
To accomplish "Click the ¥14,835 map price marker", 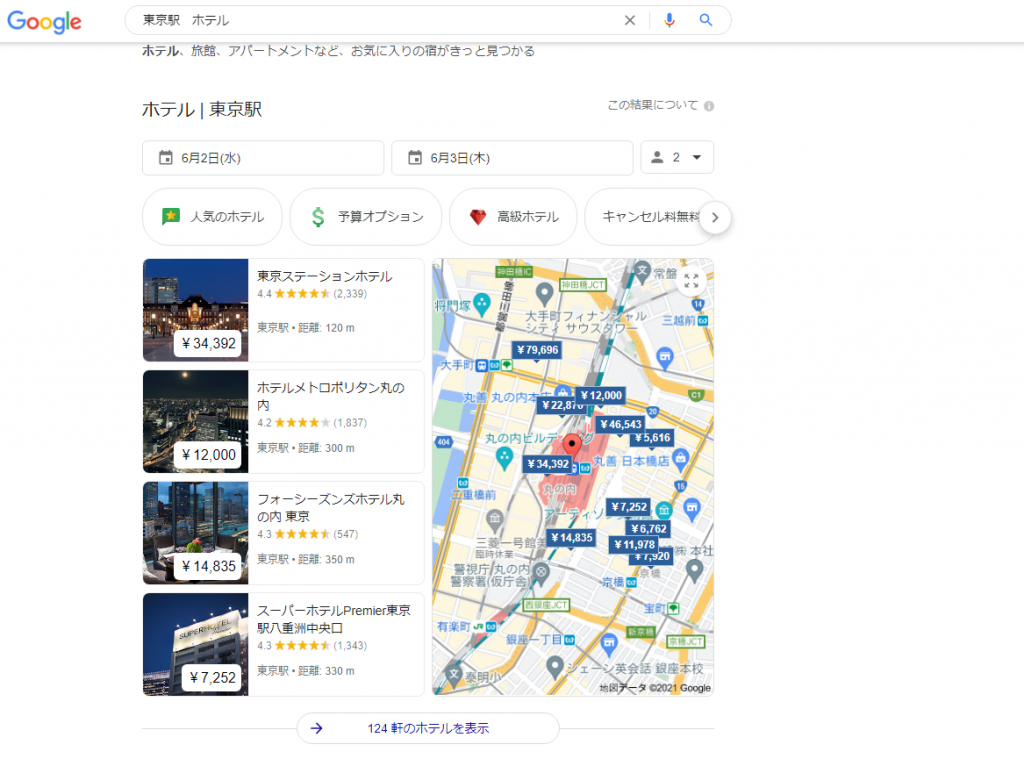I will 571,538.
